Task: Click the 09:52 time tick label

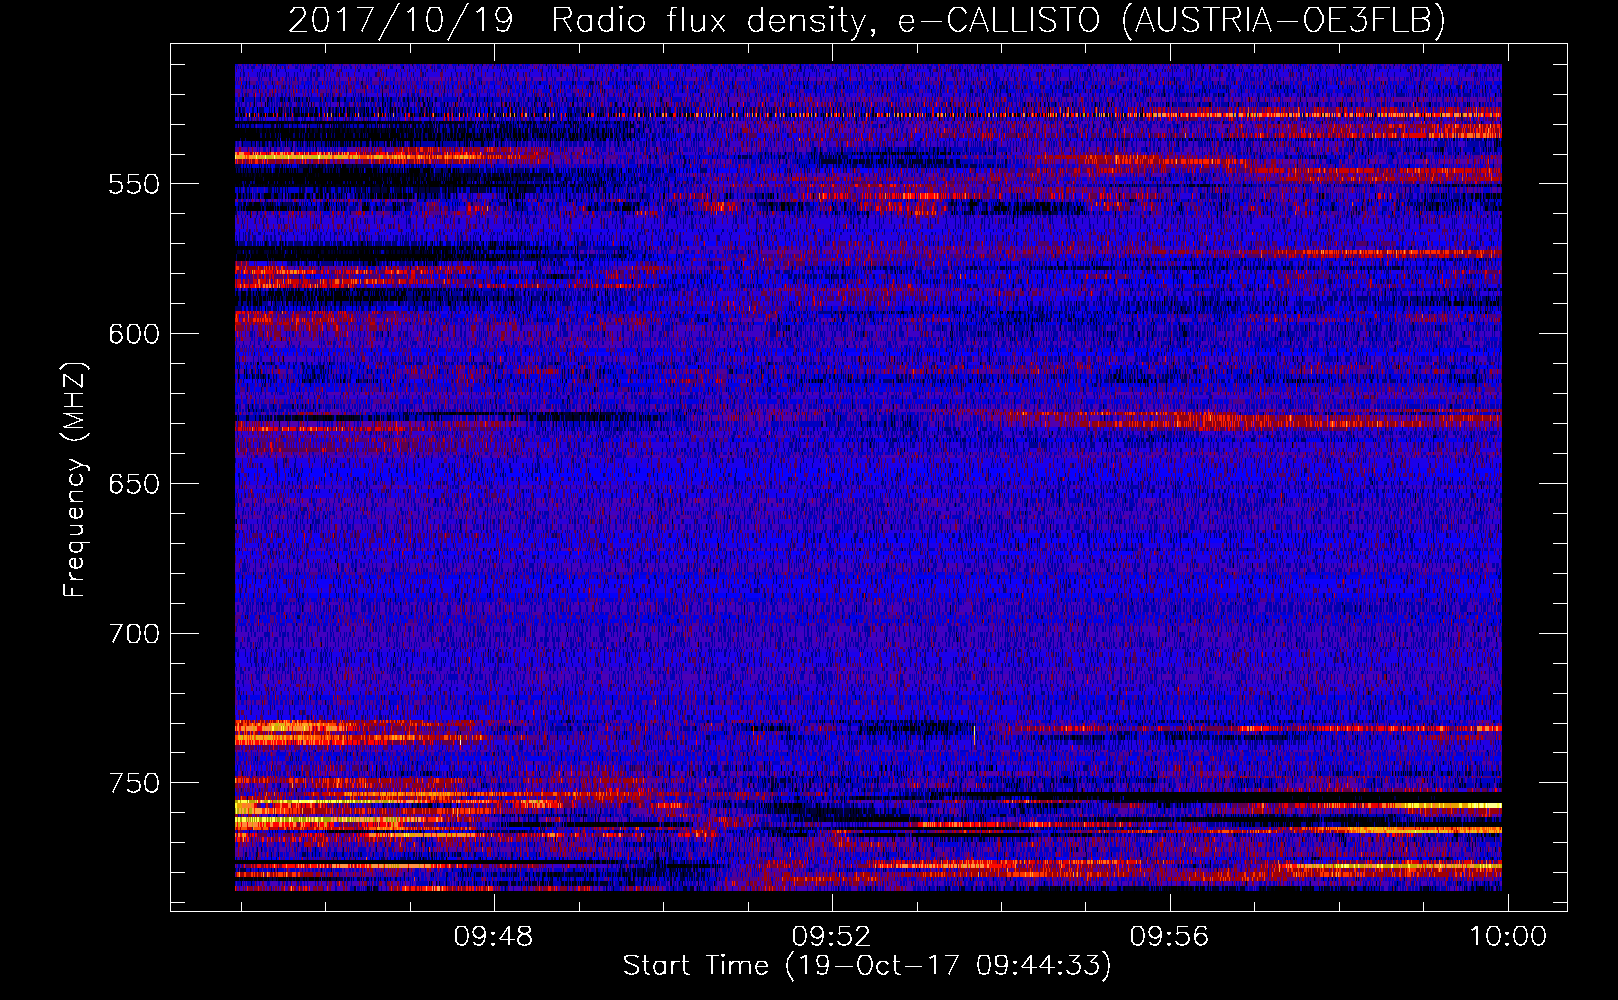Action: pos(831,937)
